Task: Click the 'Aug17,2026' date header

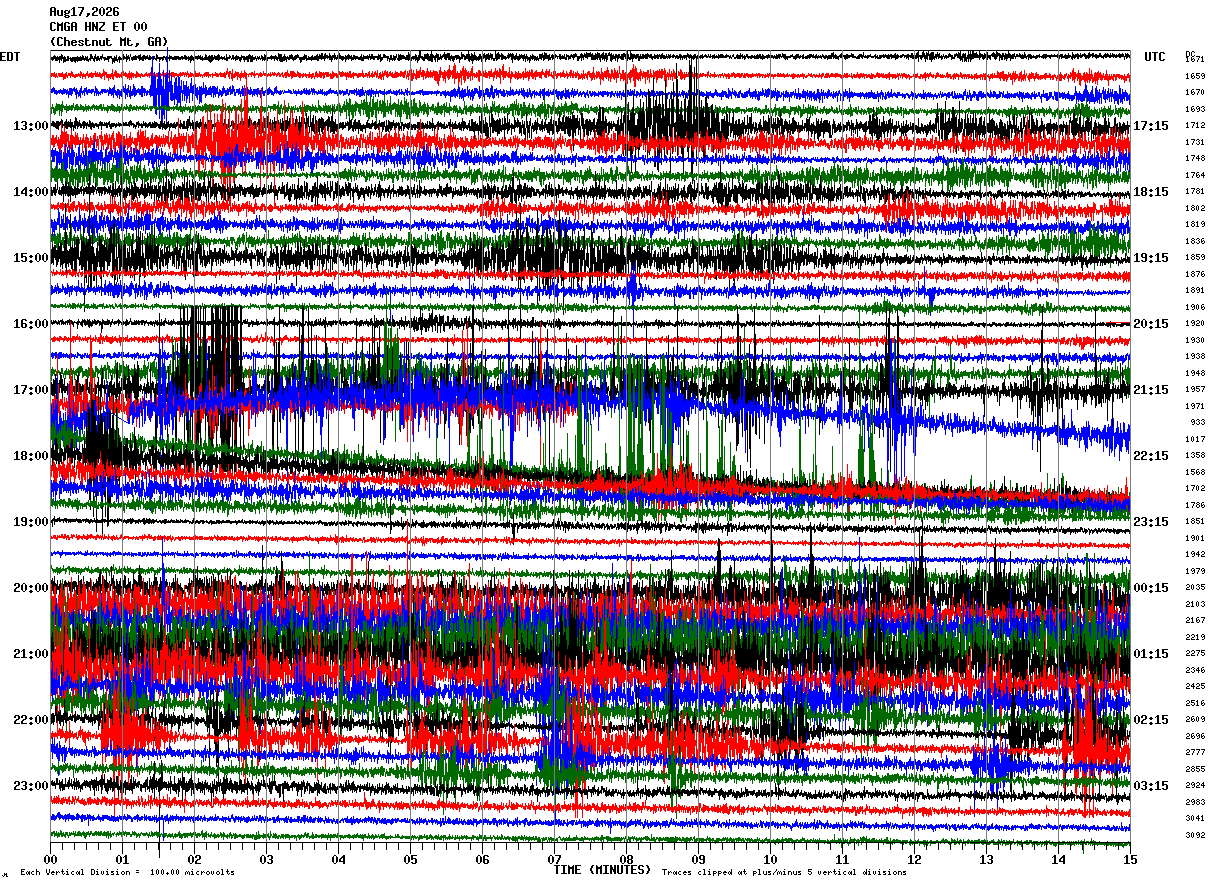Action: tap(84, 12)
